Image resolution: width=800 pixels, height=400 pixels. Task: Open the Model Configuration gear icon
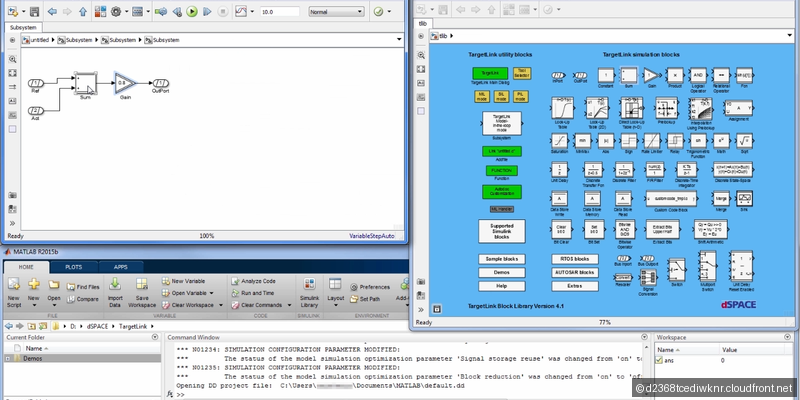117,12
